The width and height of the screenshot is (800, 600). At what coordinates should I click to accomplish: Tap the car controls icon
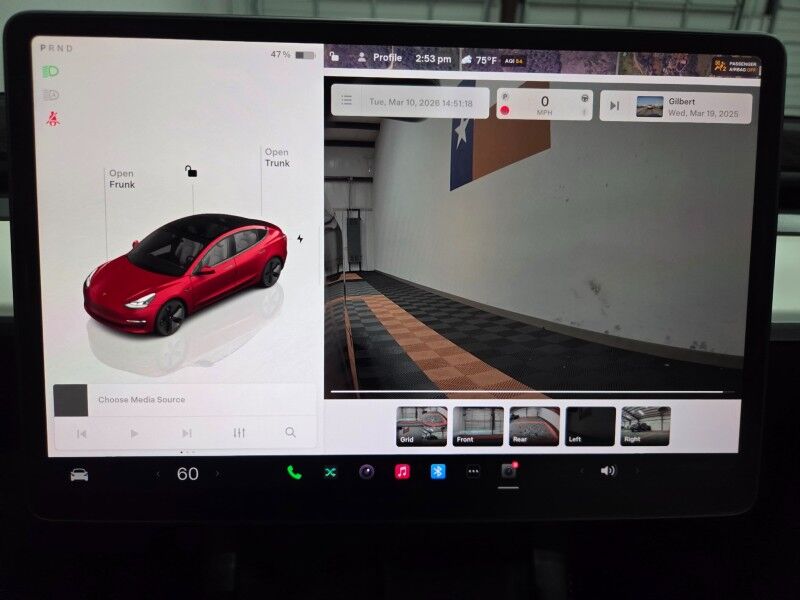pyautogui.click(x=79, y=474)
